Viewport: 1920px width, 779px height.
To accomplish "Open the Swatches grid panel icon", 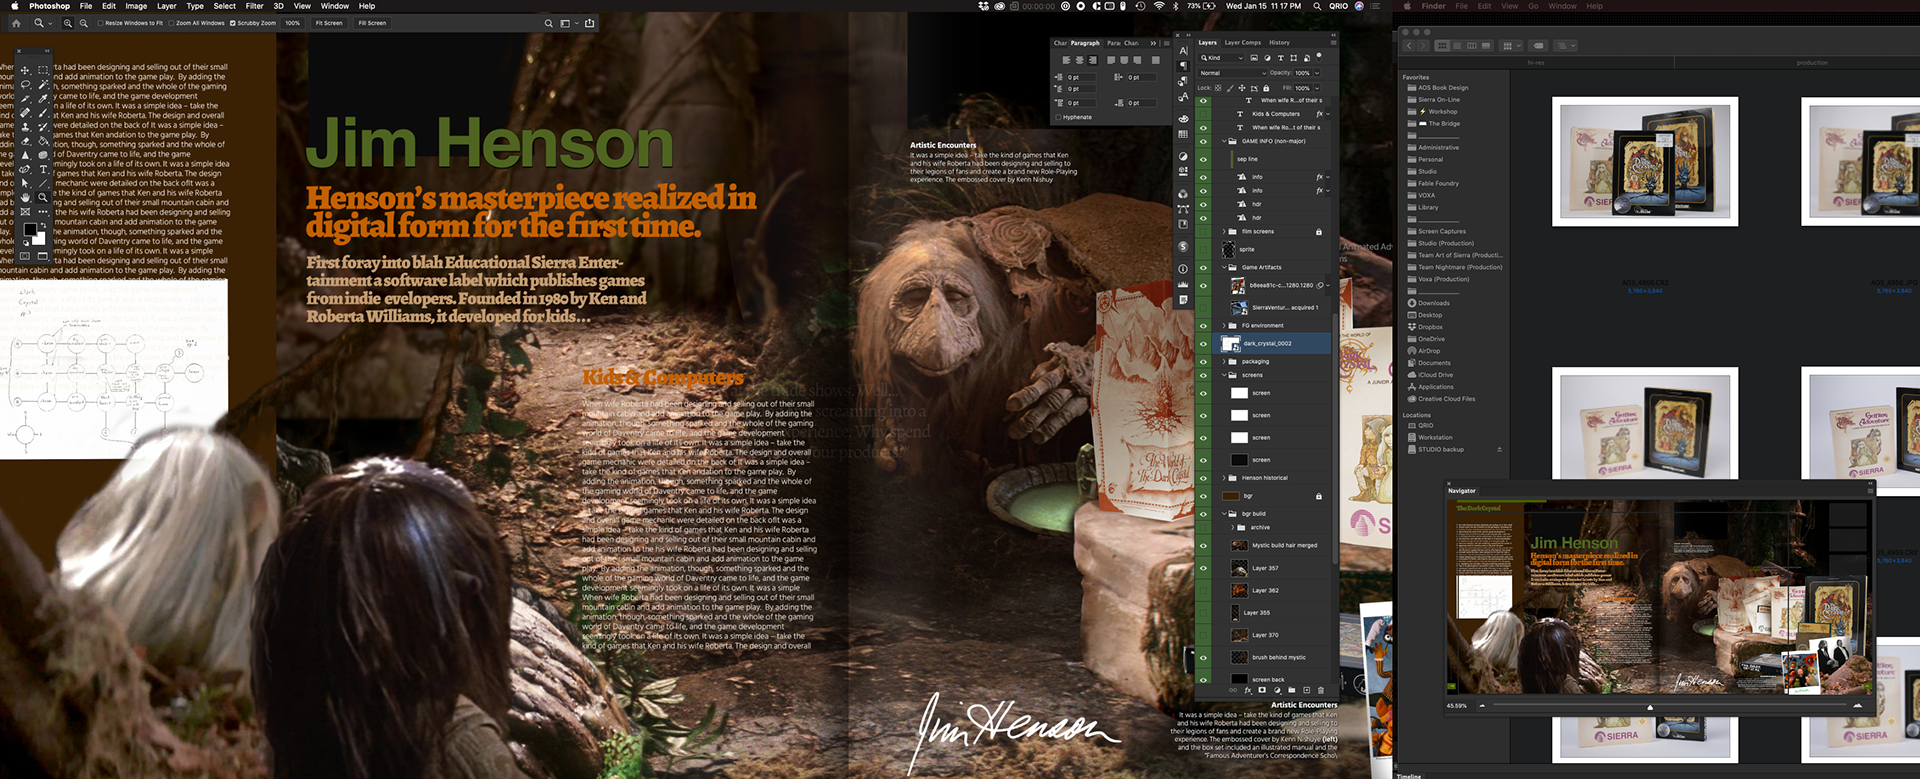I will click(x=1183, y=134).
